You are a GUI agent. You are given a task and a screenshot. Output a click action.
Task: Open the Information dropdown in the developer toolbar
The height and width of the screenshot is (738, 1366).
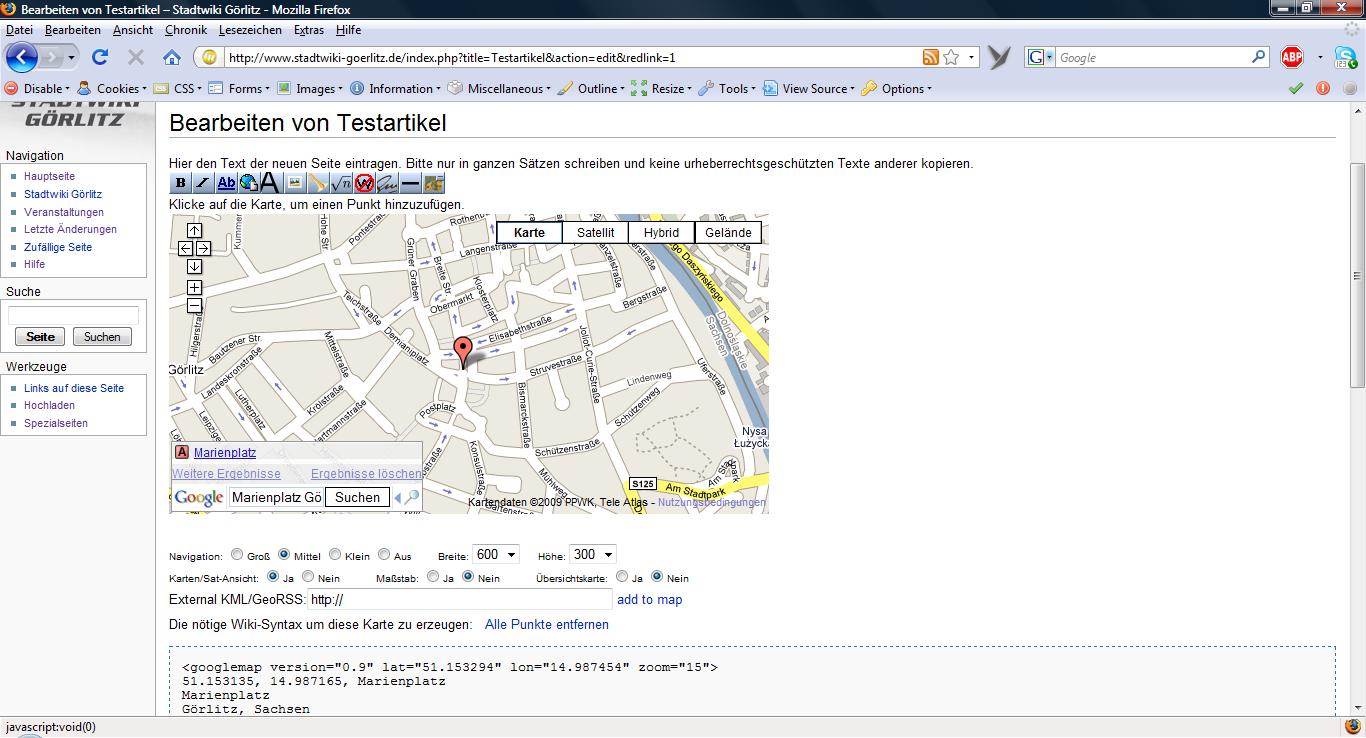(x=395, y=88)
